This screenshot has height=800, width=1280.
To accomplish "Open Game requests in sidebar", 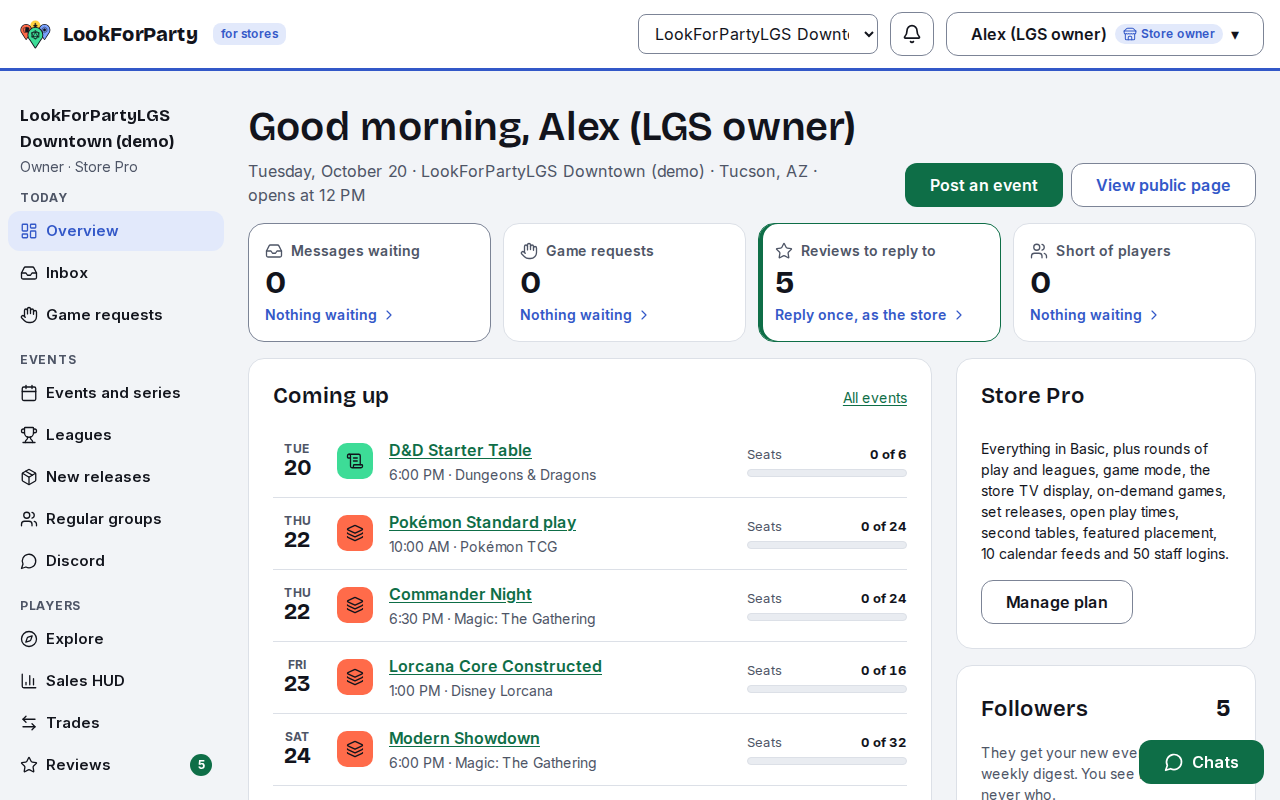I will (x=116, y=315).
